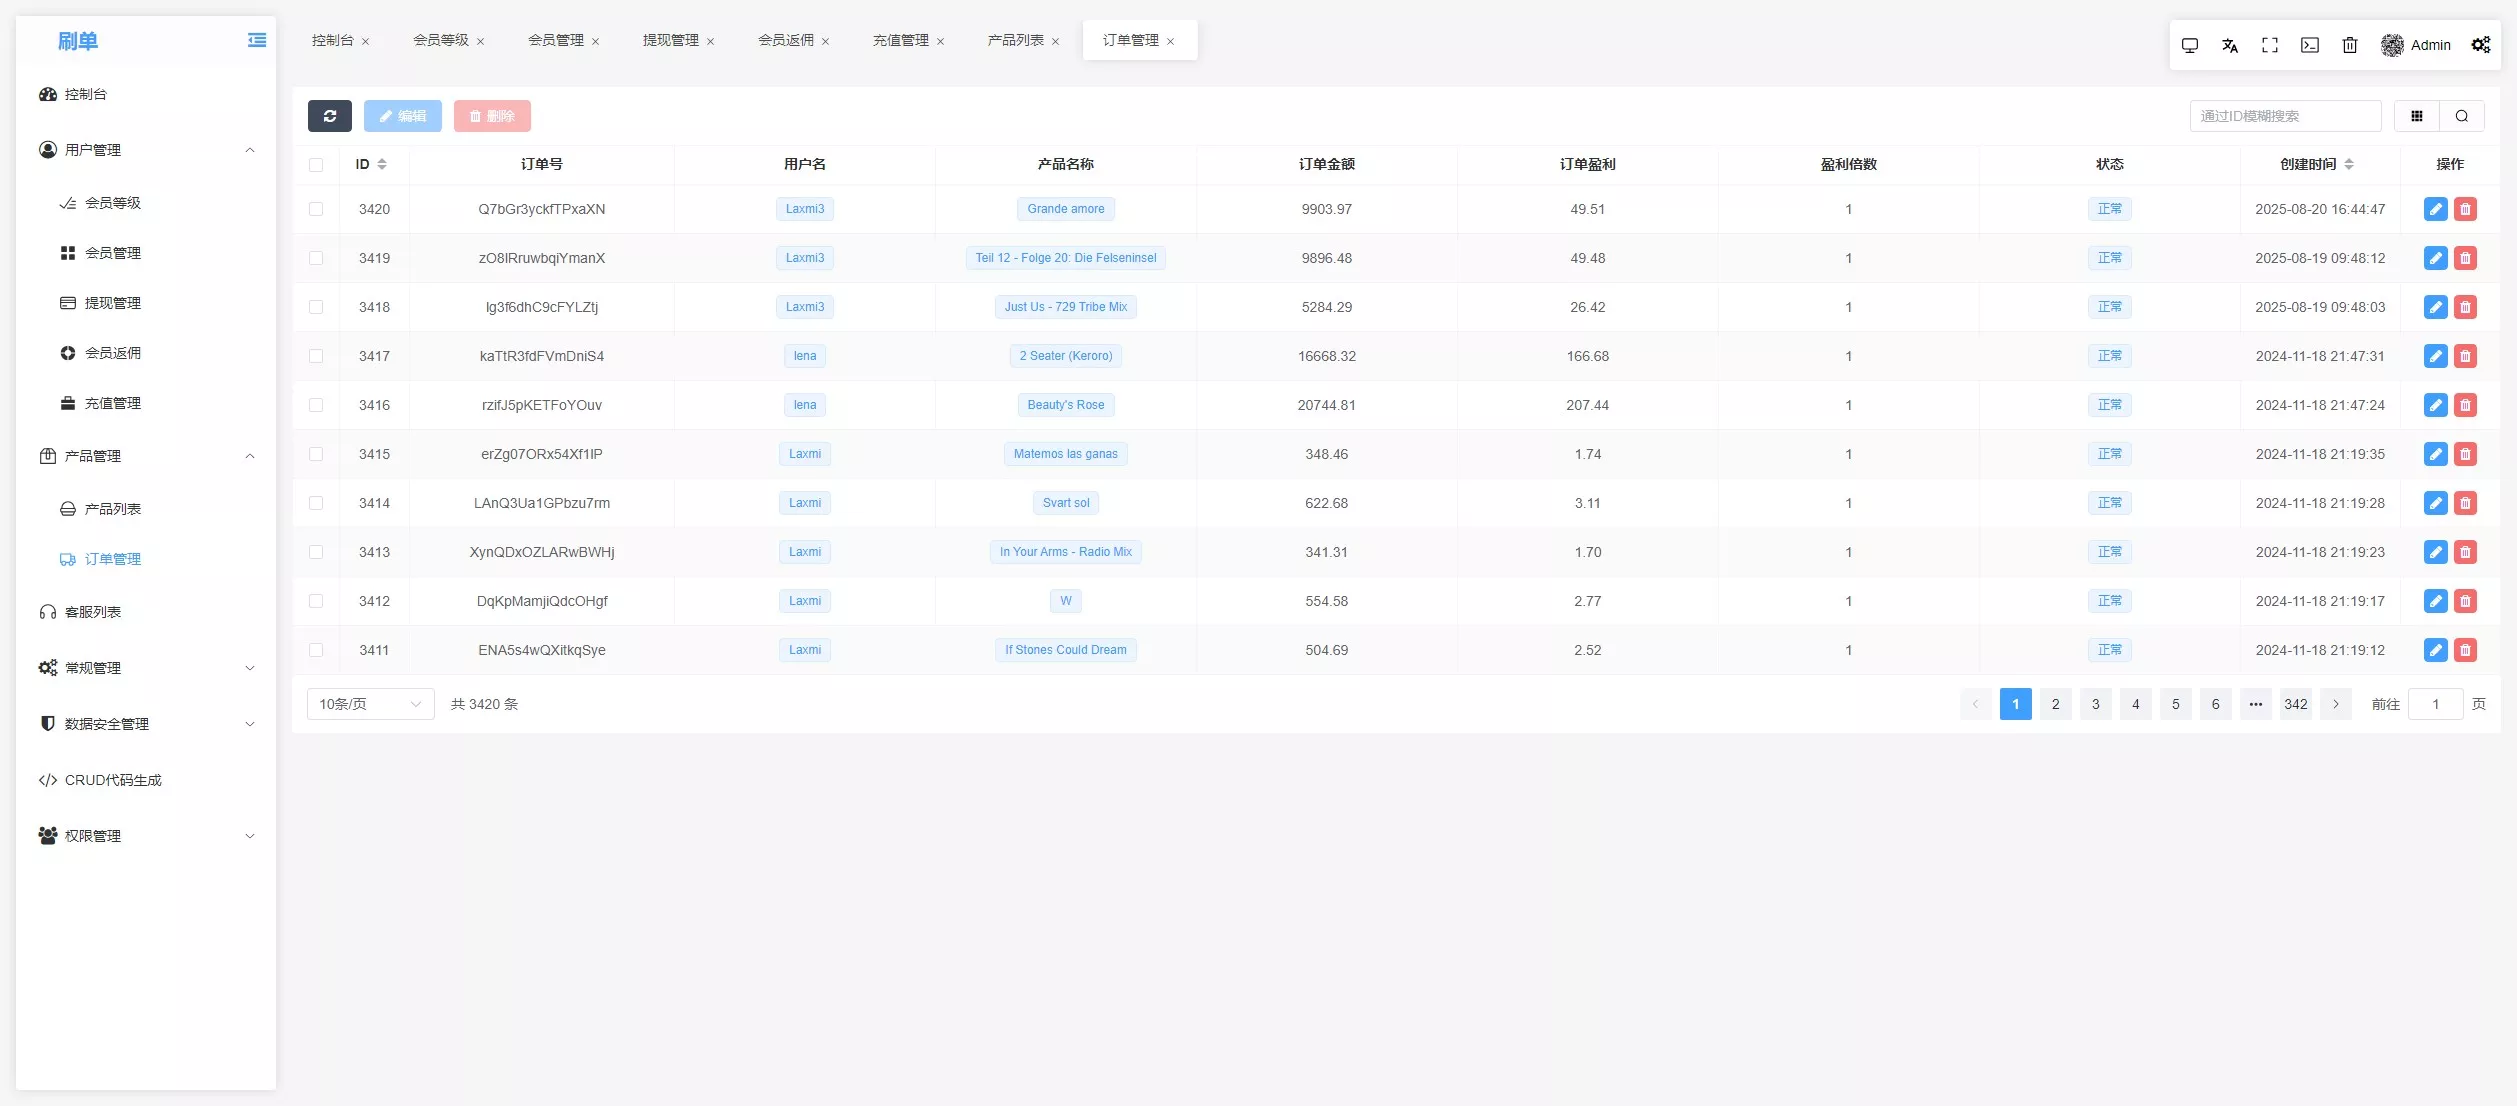Open the 10条/页 page size dropdown

coord(370,704)
